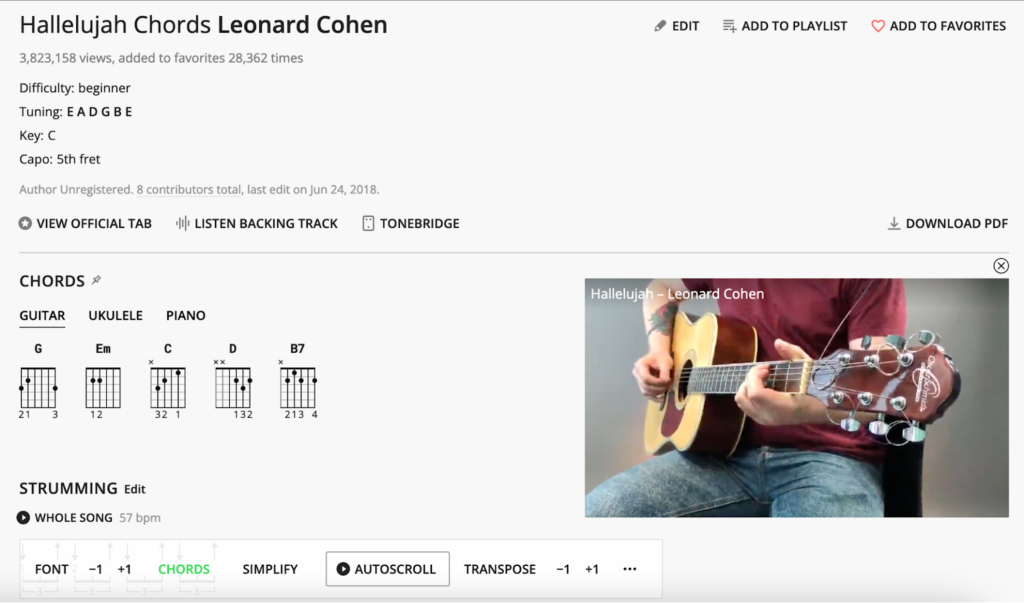Select the B7 chord diagram

pos(297,383)
